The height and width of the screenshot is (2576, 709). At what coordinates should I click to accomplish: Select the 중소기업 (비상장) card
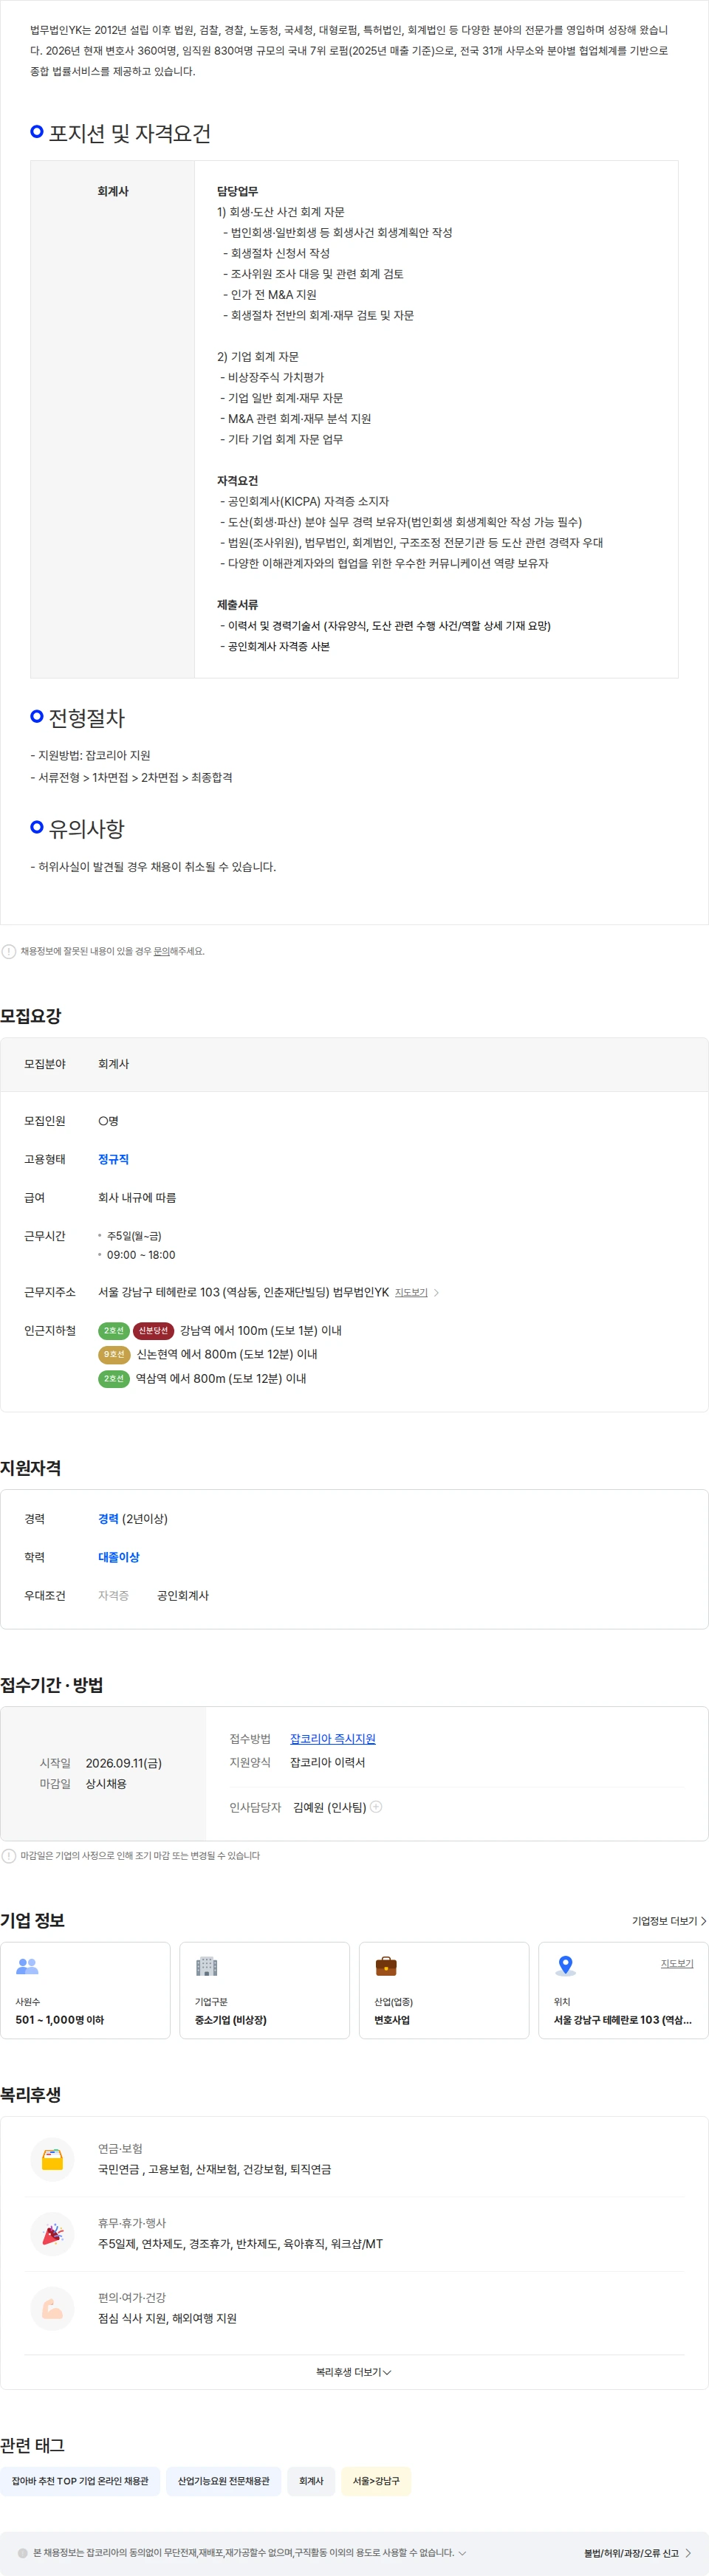(x=265, y=1990)
